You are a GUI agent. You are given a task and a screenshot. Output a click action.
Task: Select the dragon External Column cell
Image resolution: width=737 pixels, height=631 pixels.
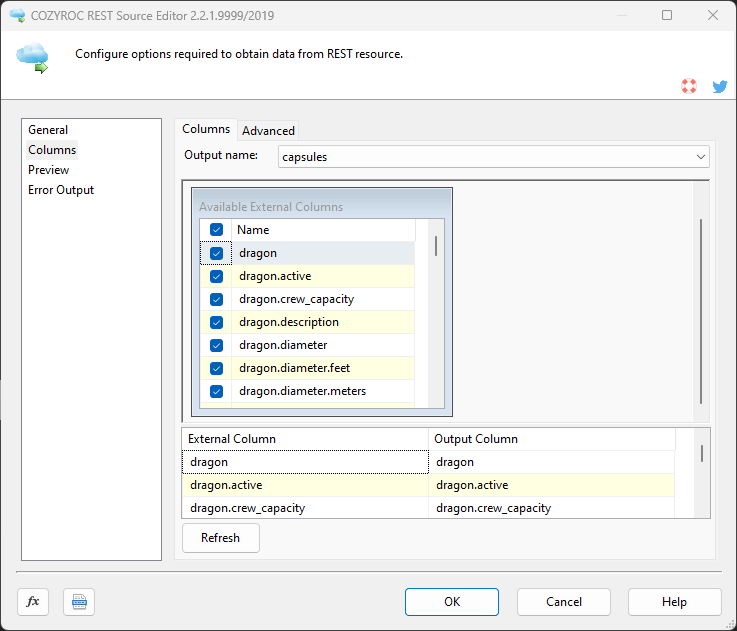coord(305,462)
